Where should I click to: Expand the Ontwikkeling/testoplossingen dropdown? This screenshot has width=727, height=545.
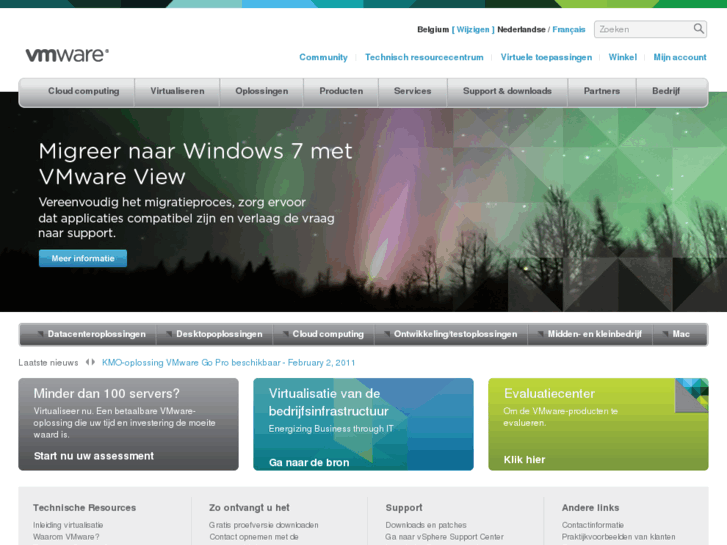pyautogui.click(x=451, y=334)
